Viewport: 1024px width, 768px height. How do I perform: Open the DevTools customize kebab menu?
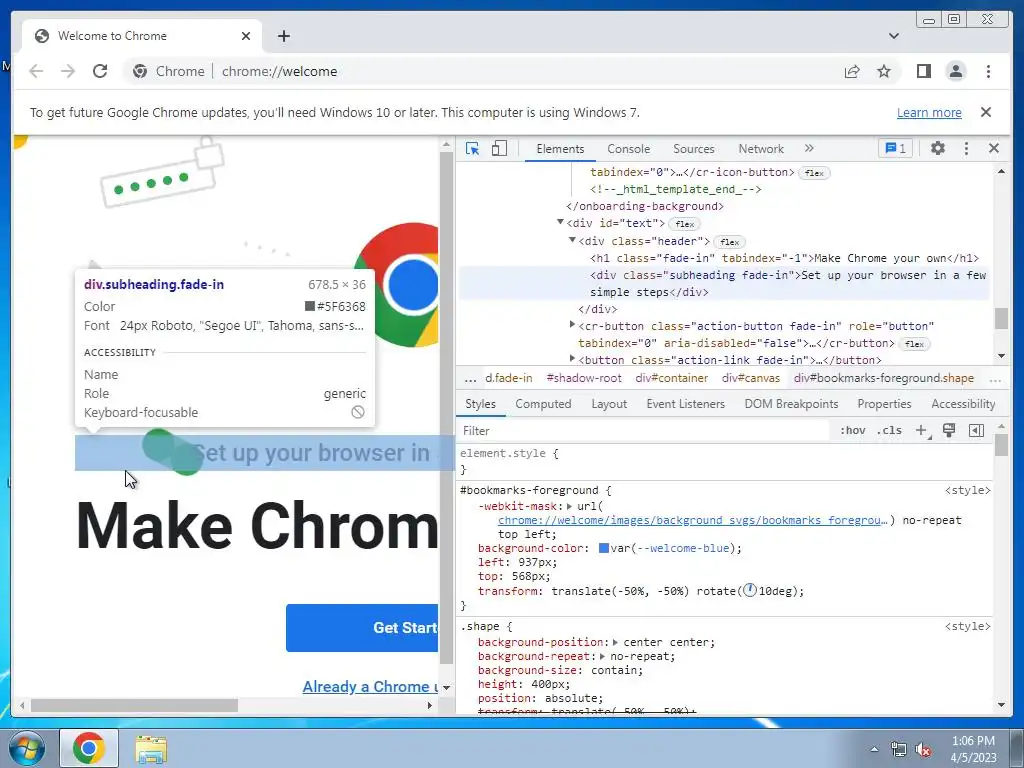coord(967,149)
